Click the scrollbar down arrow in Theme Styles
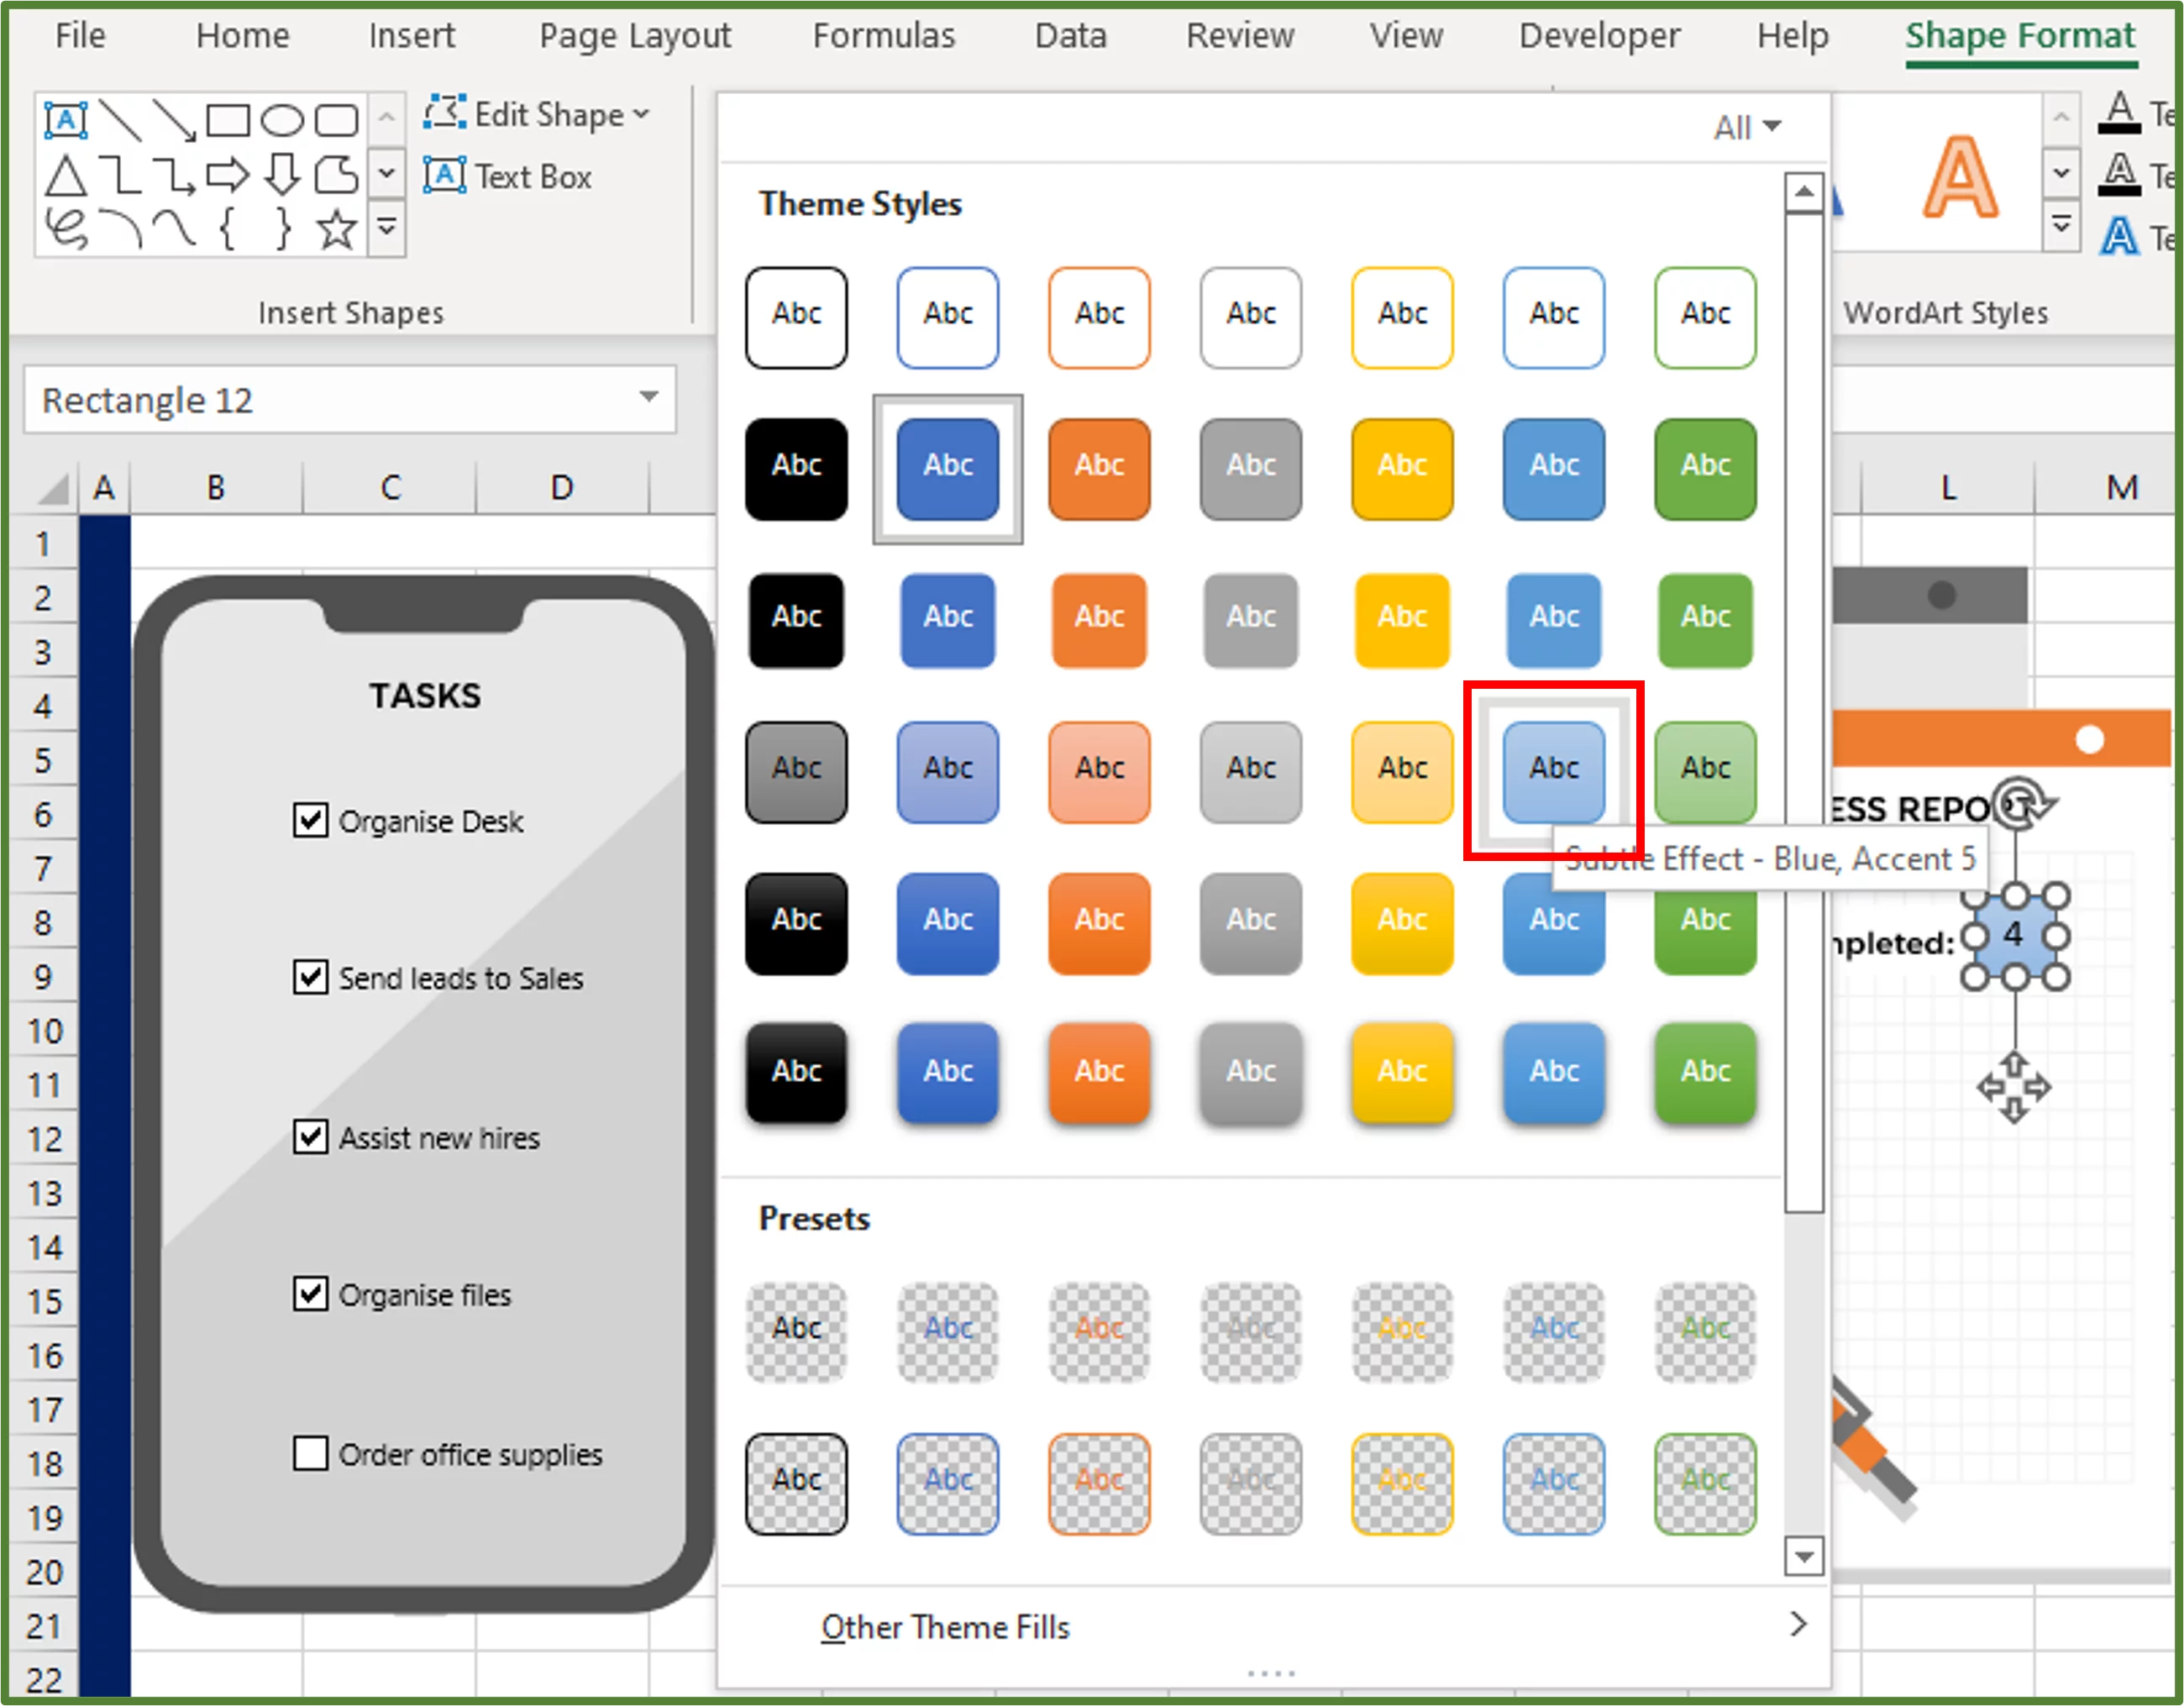2184x1706 pixels. coord(1804,1557)
